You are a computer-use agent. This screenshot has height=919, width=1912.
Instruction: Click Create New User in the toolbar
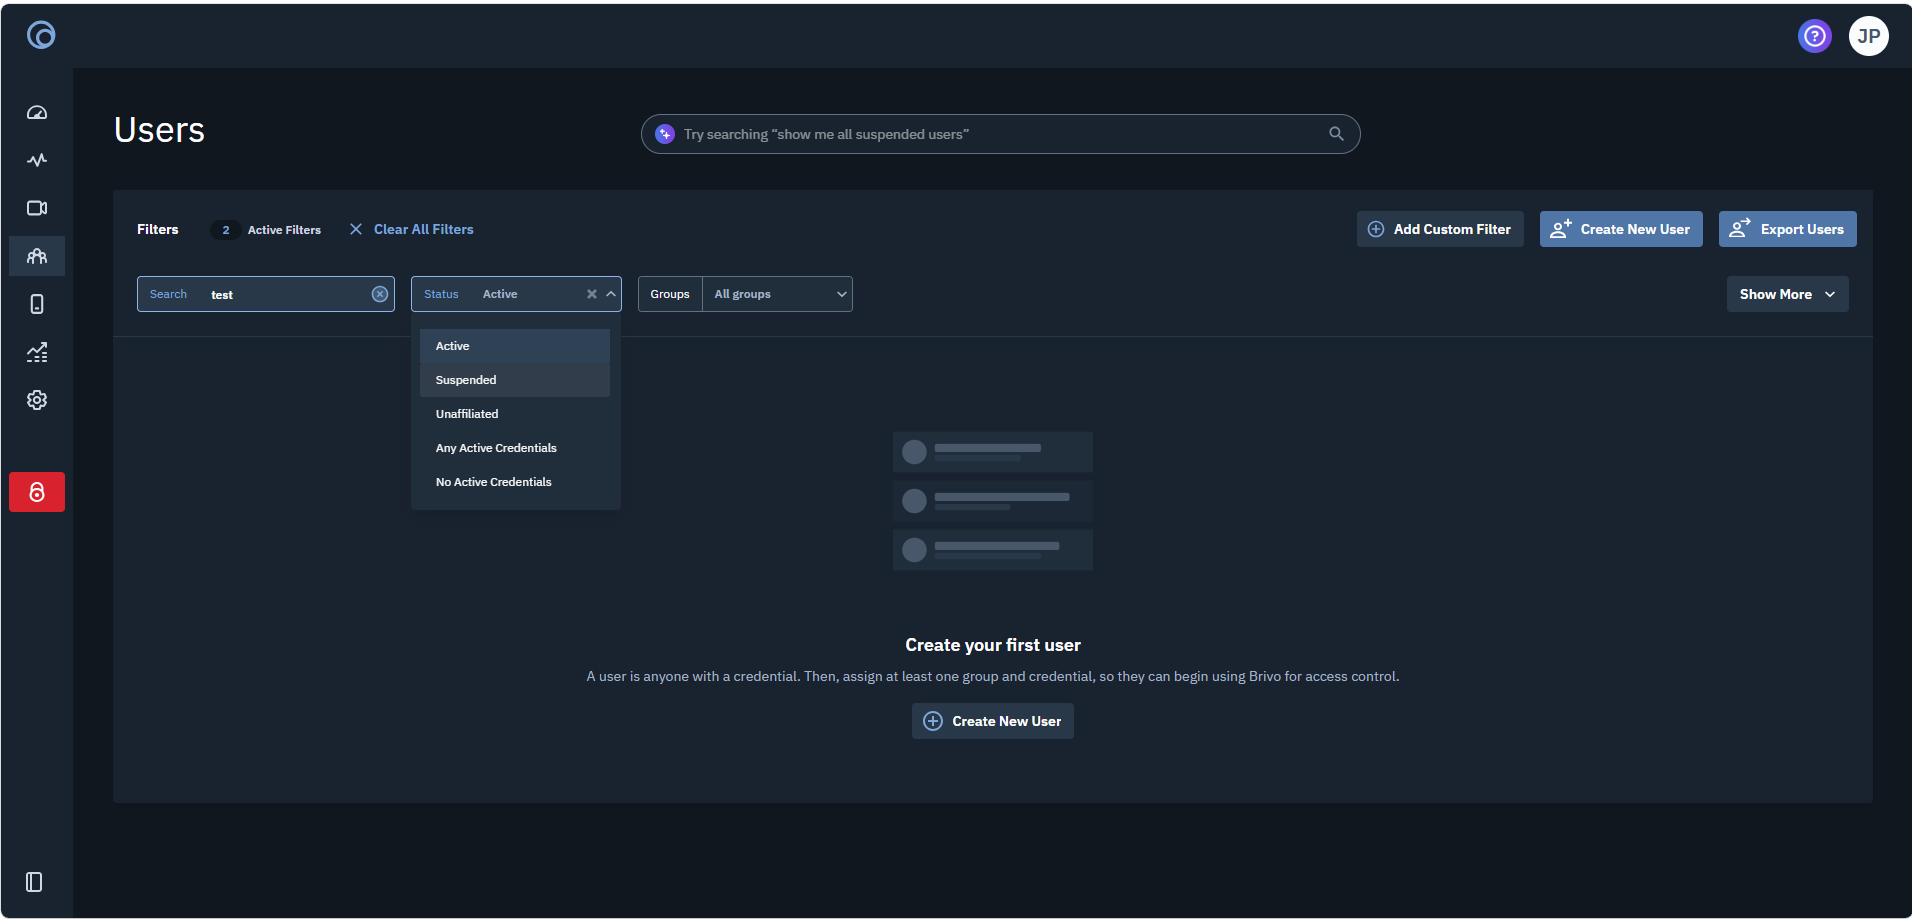tap(1621, 229)
